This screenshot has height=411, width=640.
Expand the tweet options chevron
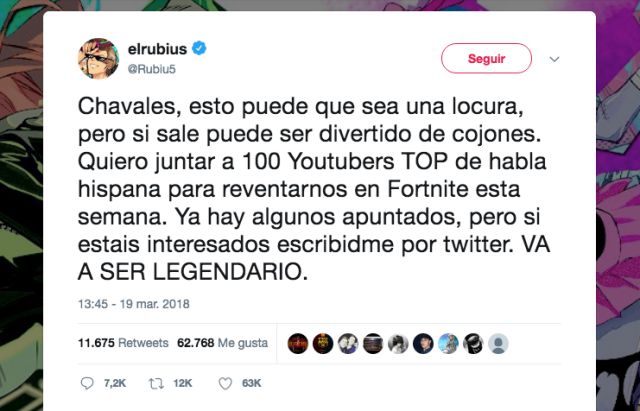[554, 59]
